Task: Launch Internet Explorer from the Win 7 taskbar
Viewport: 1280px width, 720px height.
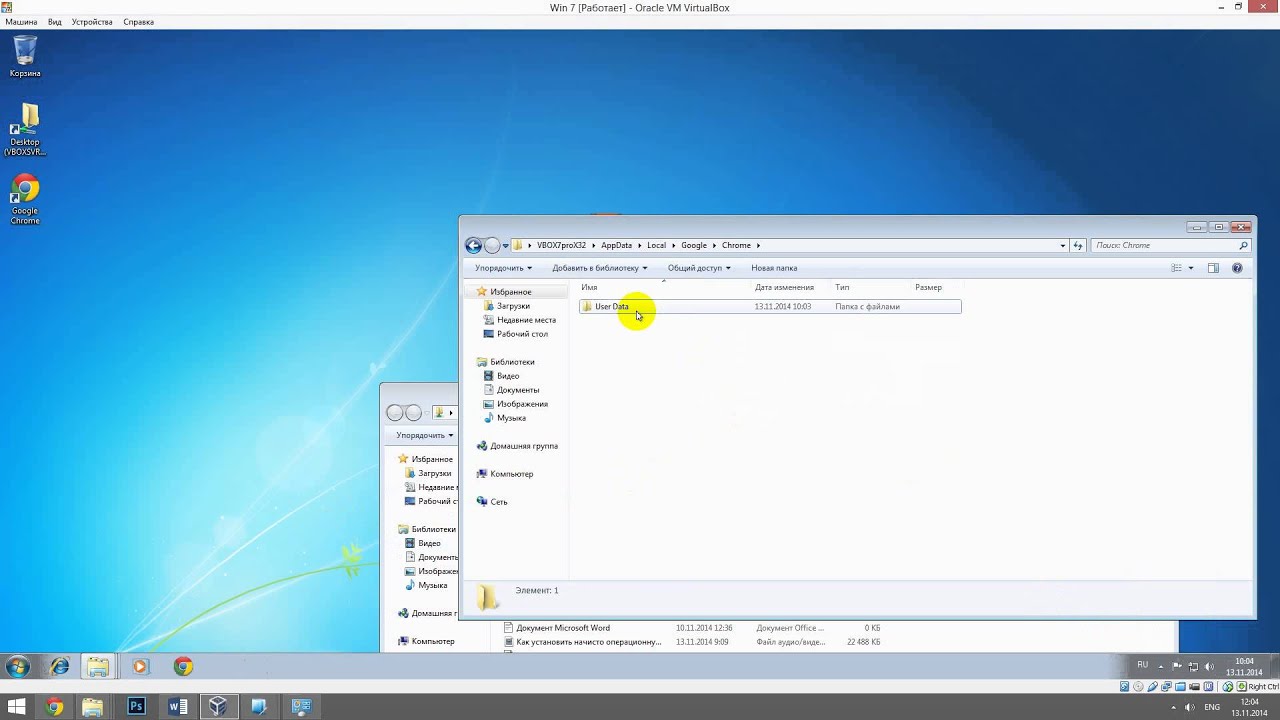Action: (60, 667)
